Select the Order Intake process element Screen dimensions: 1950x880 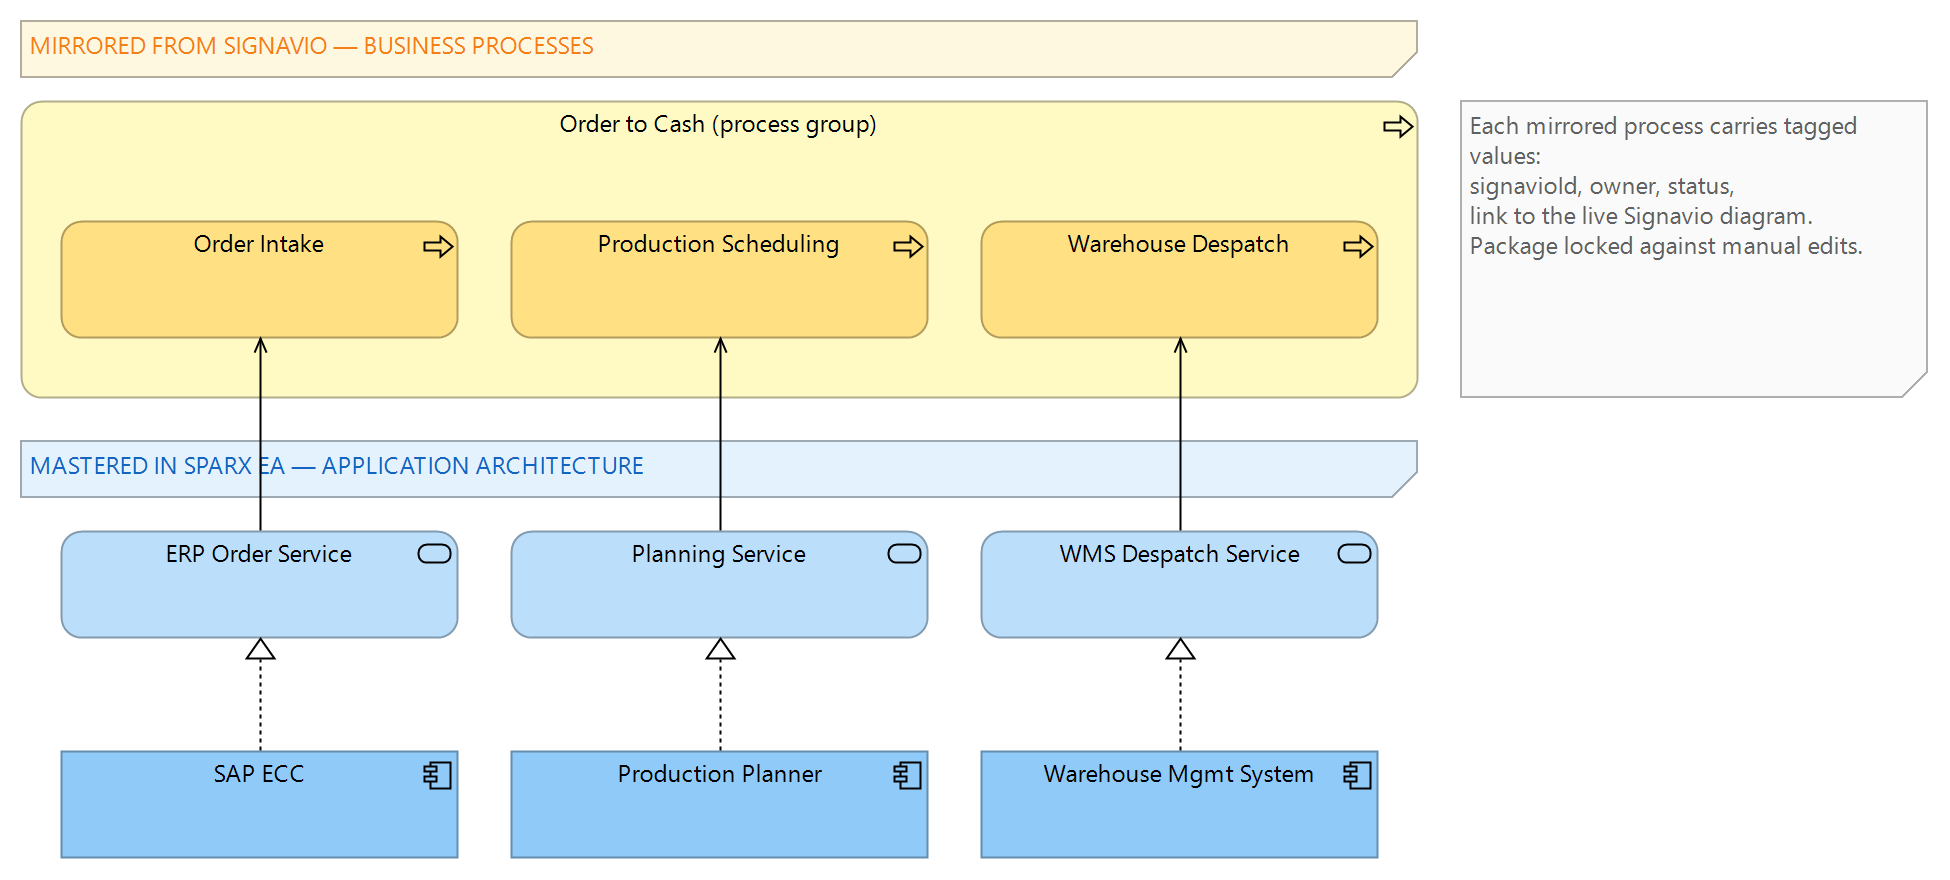coord(259,280)
